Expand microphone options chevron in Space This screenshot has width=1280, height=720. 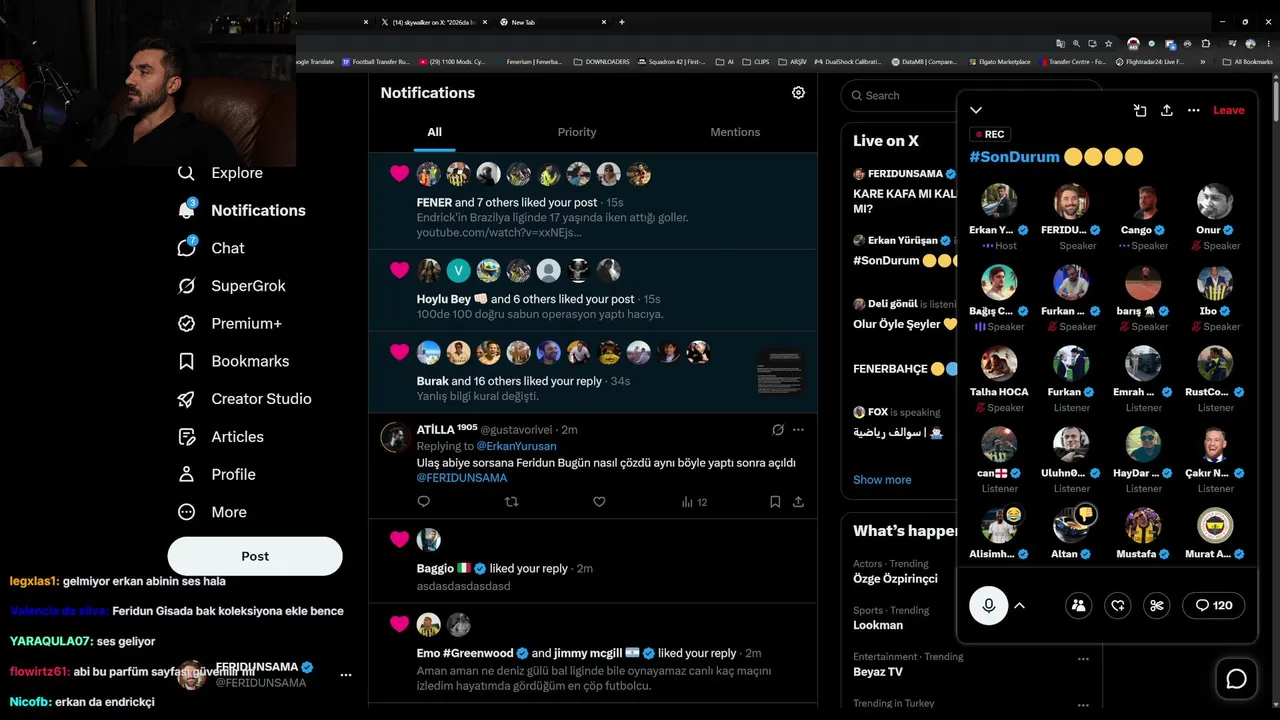[x=1019, y=605]
